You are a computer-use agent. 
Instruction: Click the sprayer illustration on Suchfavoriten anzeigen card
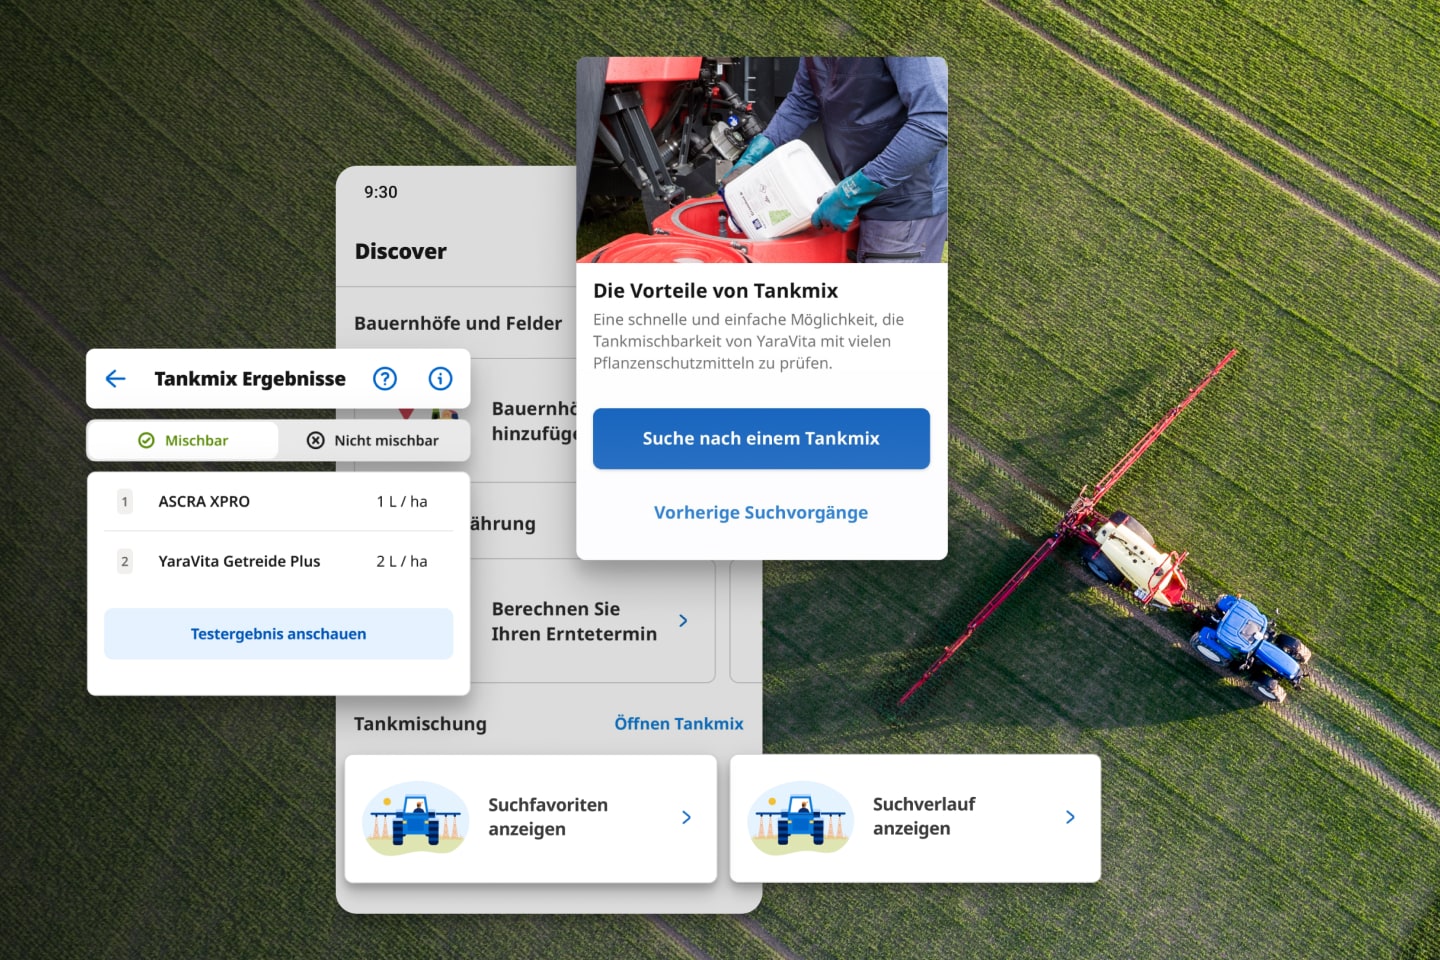(x=414, y=818)
